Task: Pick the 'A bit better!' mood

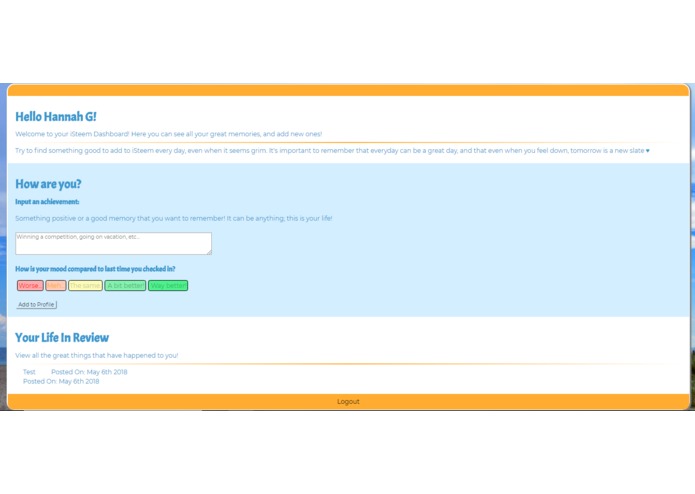Action: point(125,286)
